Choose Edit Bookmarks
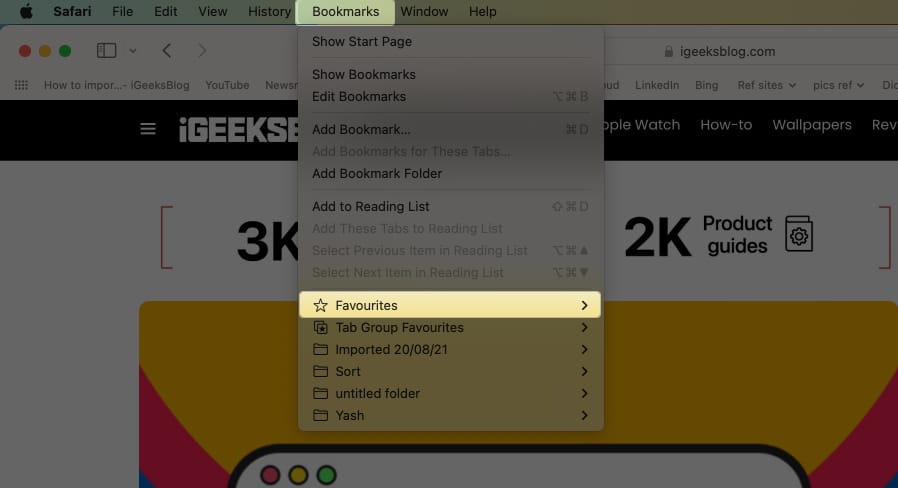 click(451, 96)
